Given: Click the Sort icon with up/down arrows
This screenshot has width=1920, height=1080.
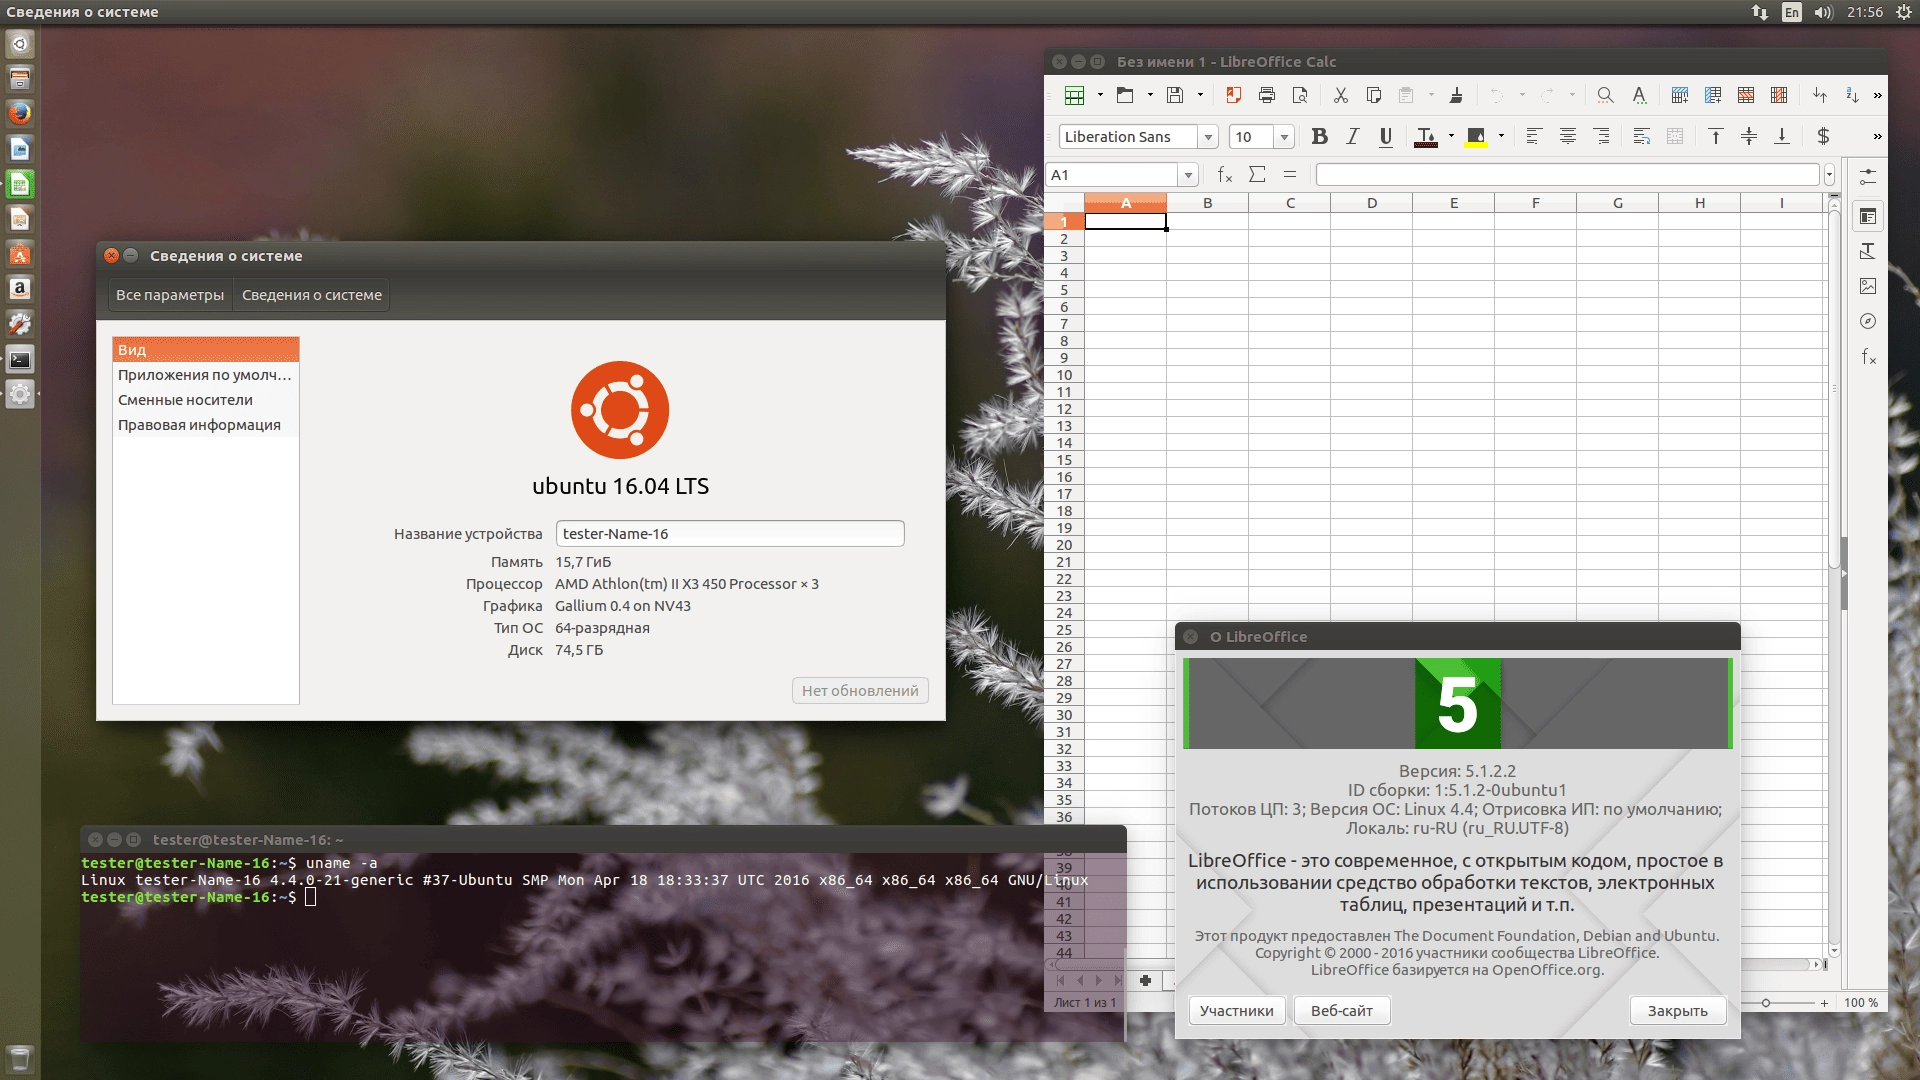Looking at the screenshot, I should coord(1820,95).
